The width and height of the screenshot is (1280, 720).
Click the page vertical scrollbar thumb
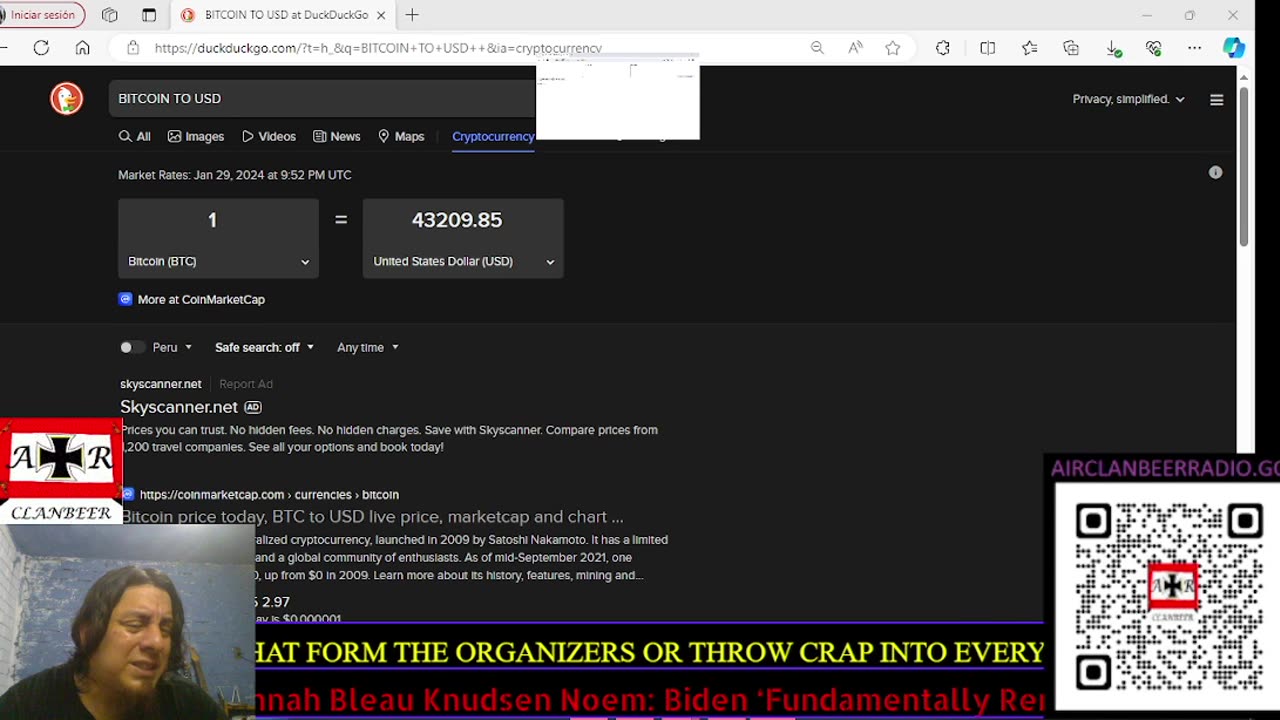pos(1244,167)
